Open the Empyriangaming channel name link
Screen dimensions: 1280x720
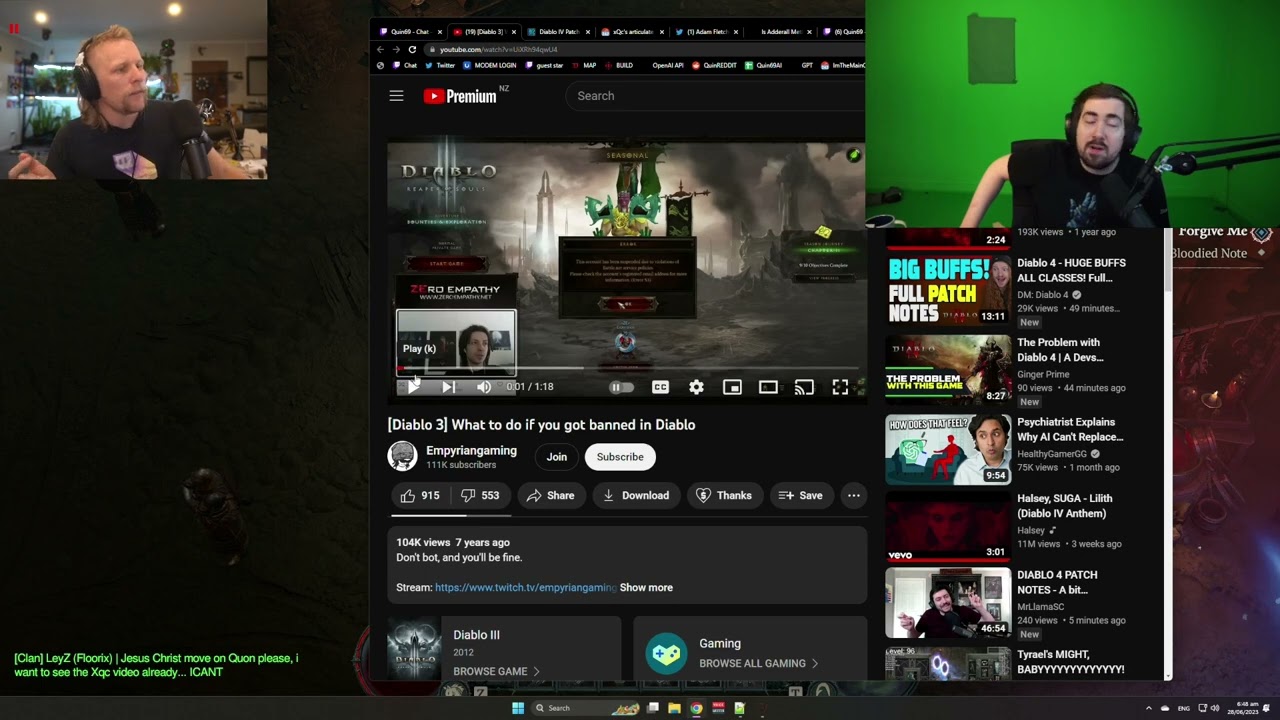coord(471,450)
